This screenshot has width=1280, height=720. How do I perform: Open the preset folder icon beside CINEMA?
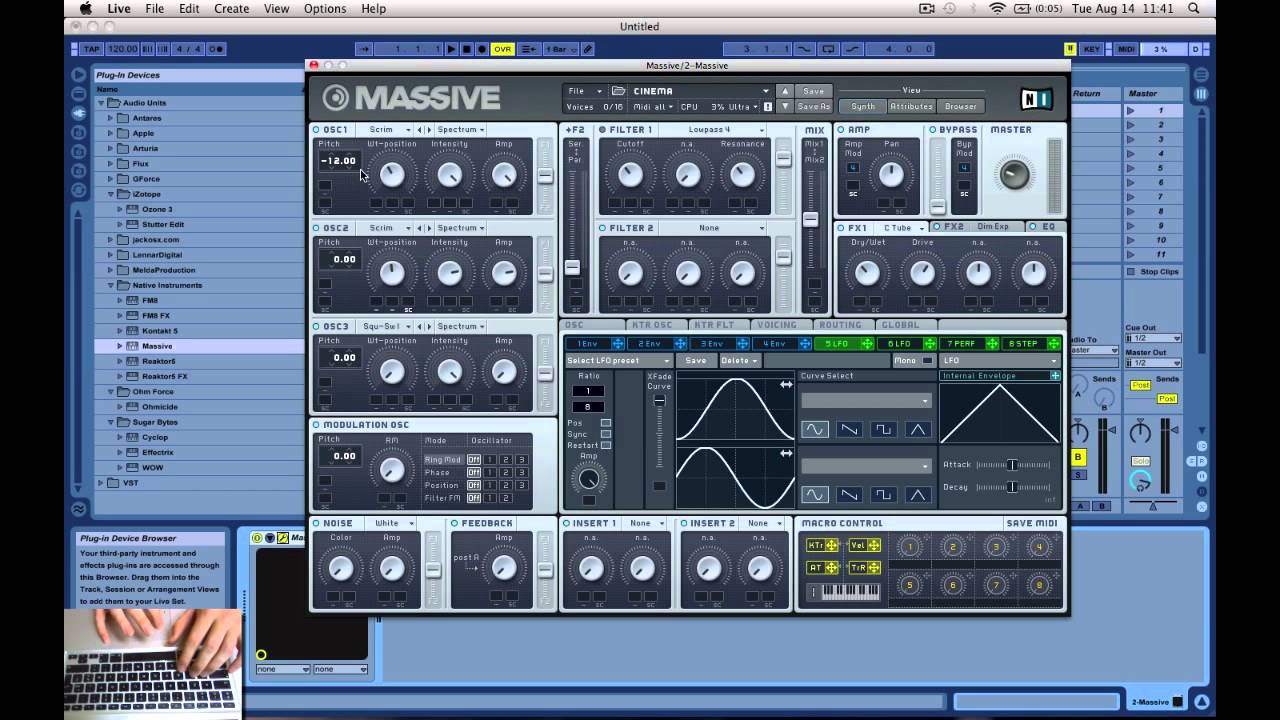(x=619, y=91)
